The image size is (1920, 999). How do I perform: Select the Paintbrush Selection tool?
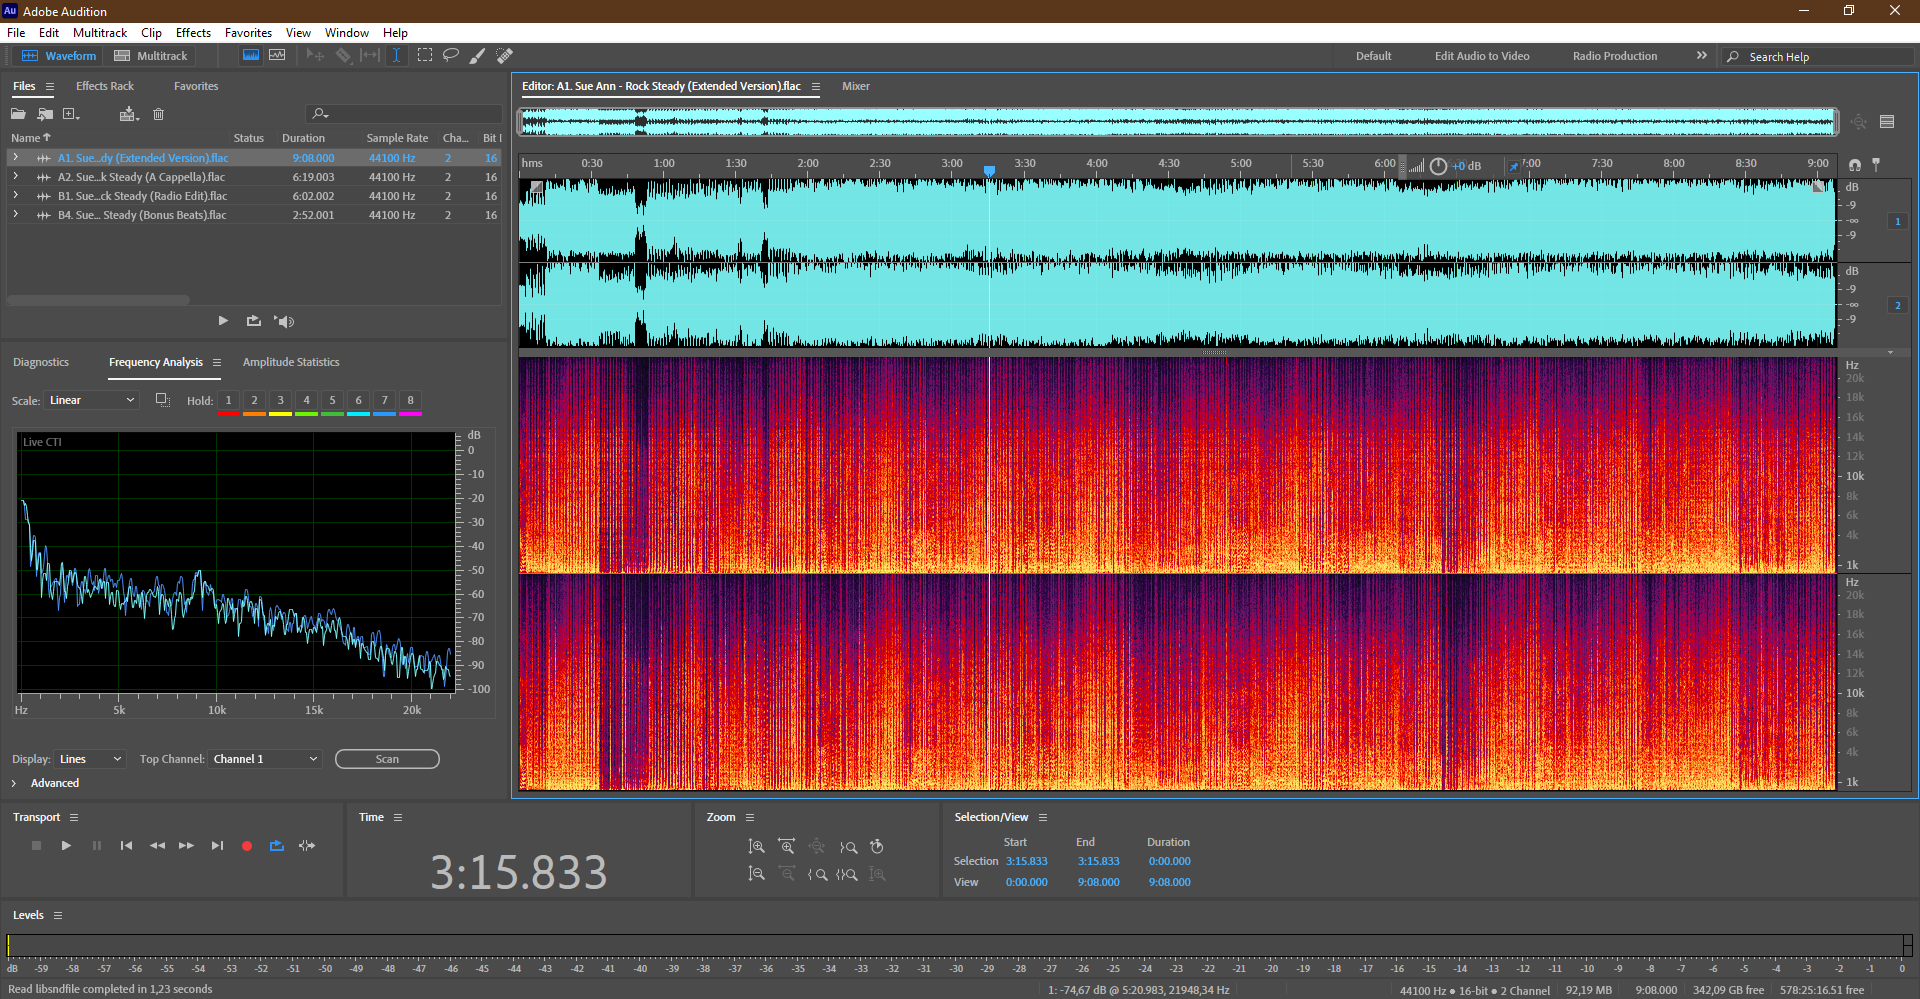[x=478, y=55]
